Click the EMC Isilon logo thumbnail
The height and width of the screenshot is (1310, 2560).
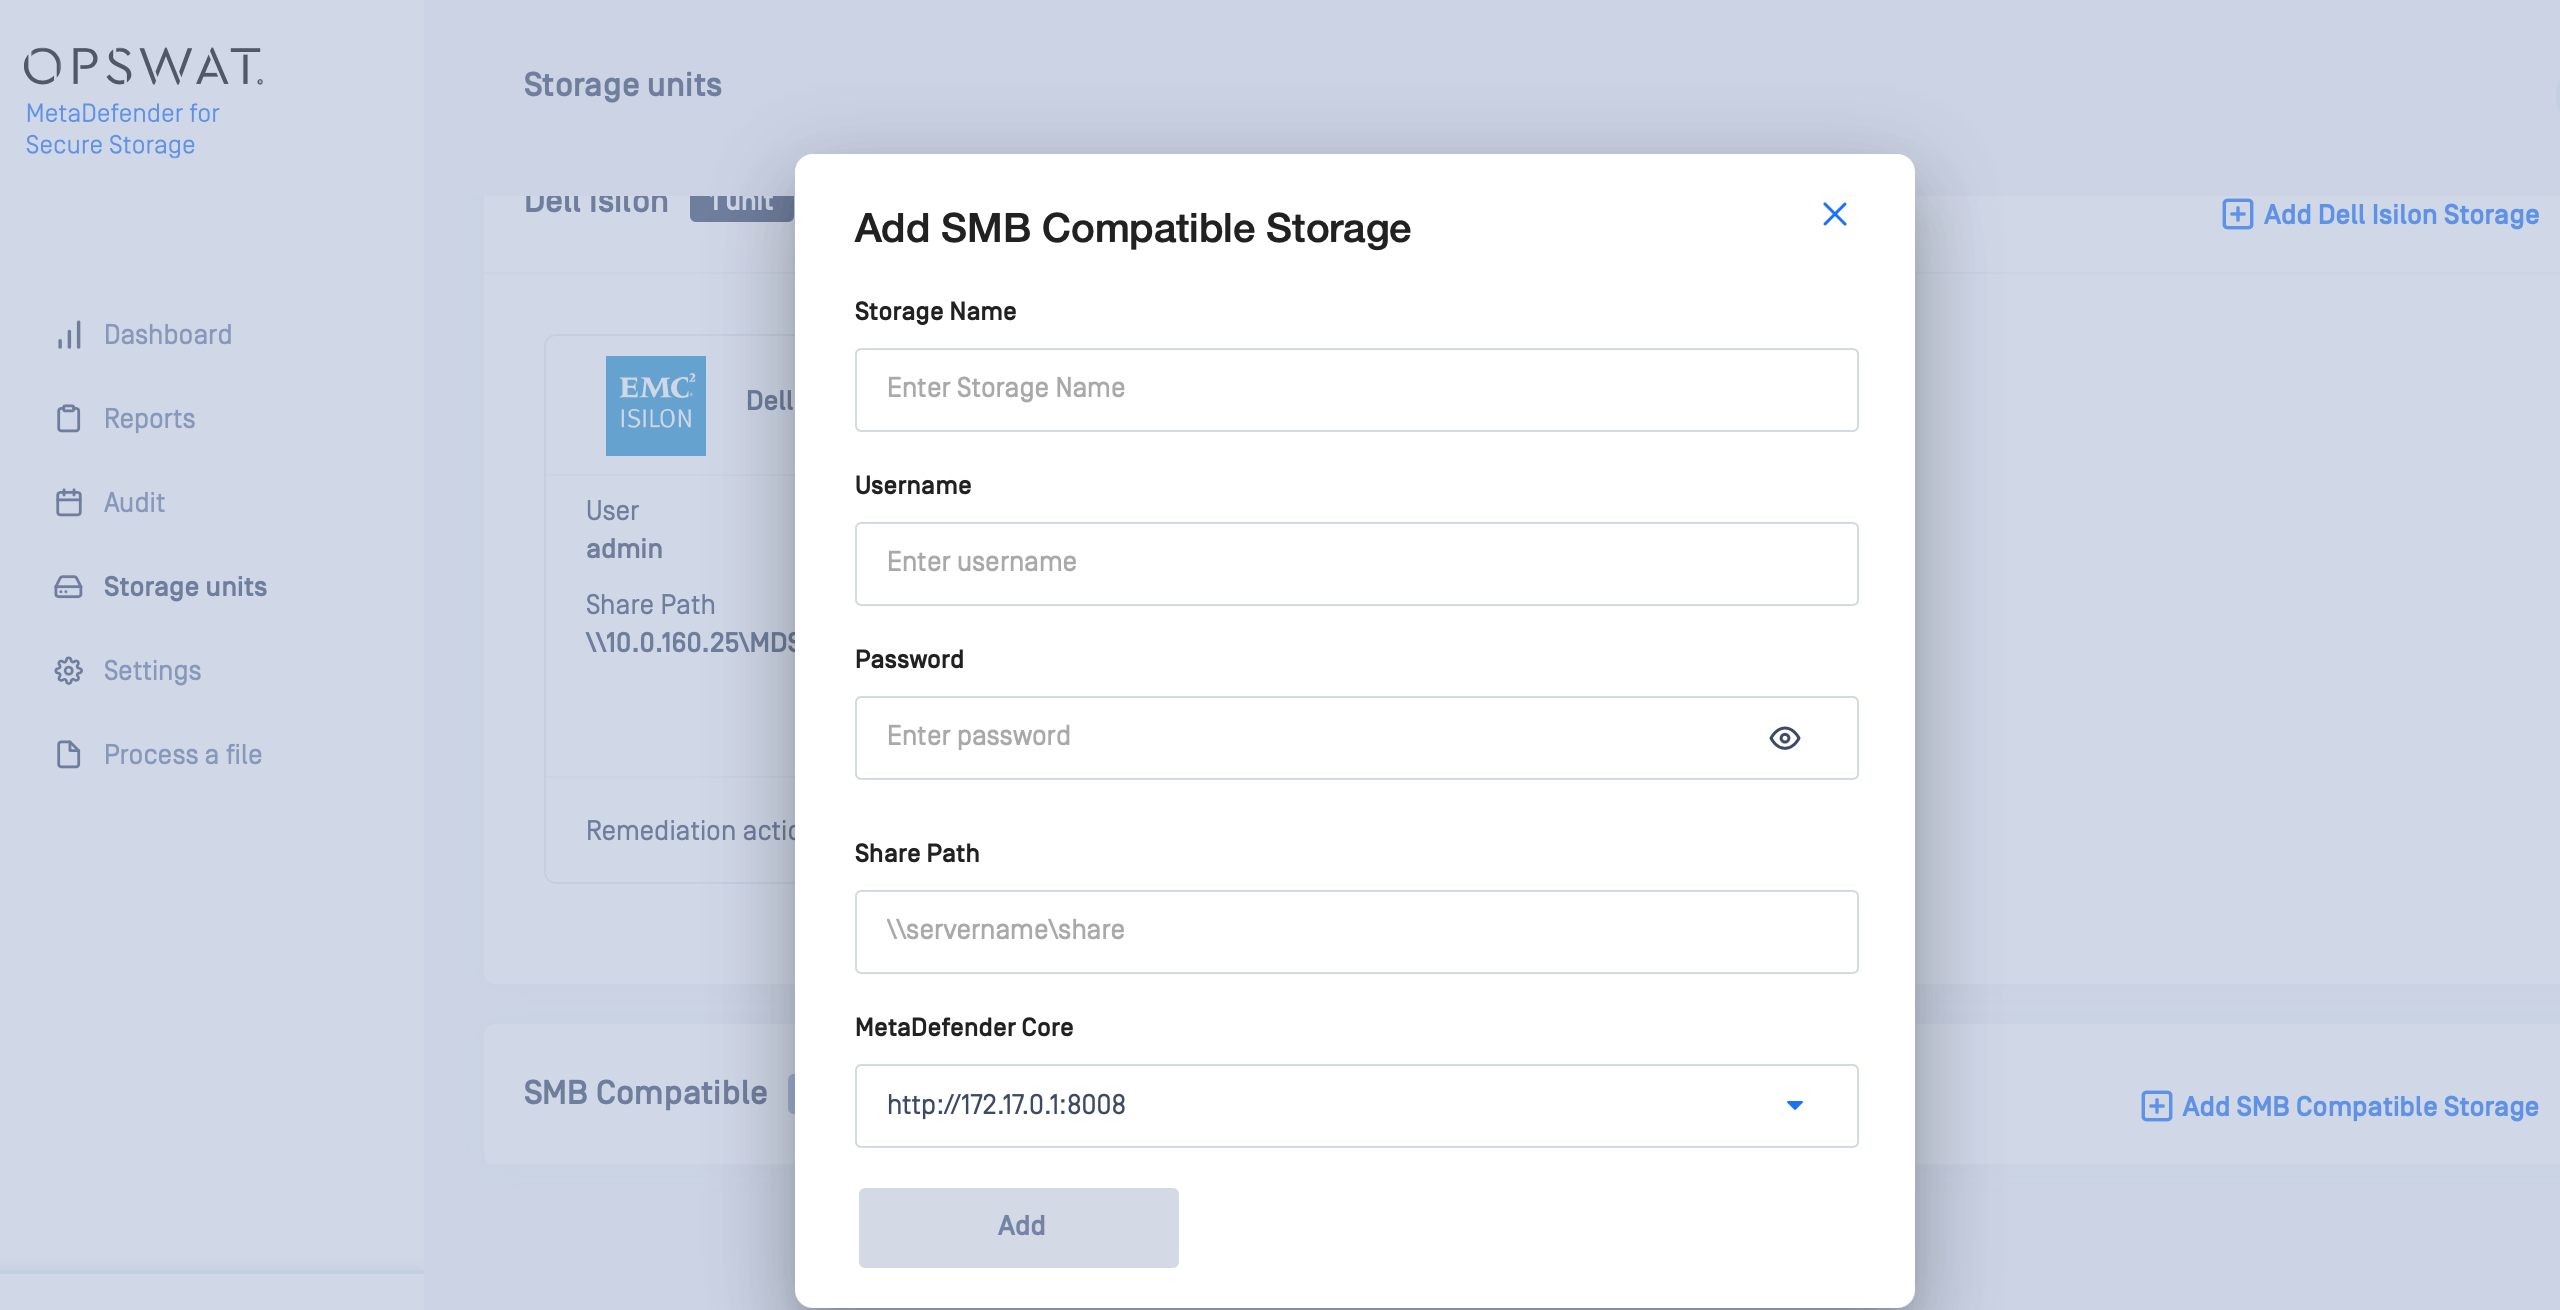tap(655, 406)
